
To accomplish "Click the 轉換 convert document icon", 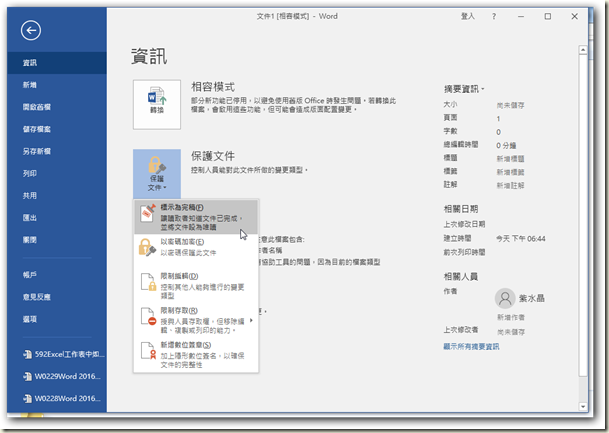I will (157, 104).
